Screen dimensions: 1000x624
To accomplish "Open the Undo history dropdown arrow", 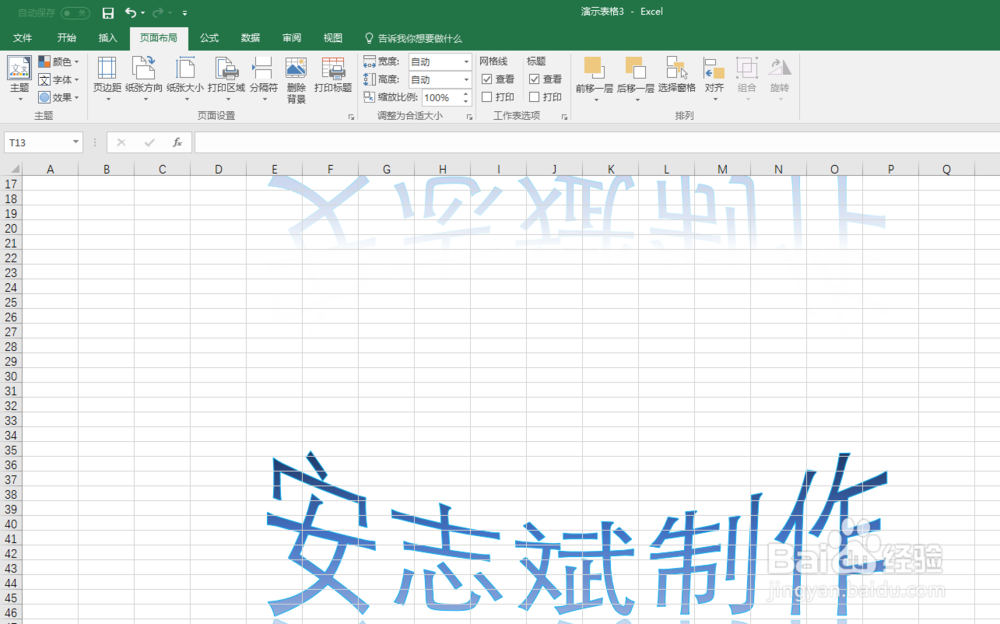I will (x=143, y=13).
